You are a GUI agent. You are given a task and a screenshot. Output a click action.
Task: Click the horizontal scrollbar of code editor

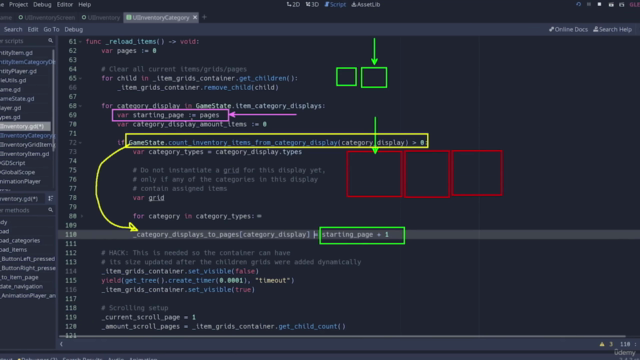tap(343, 337)
